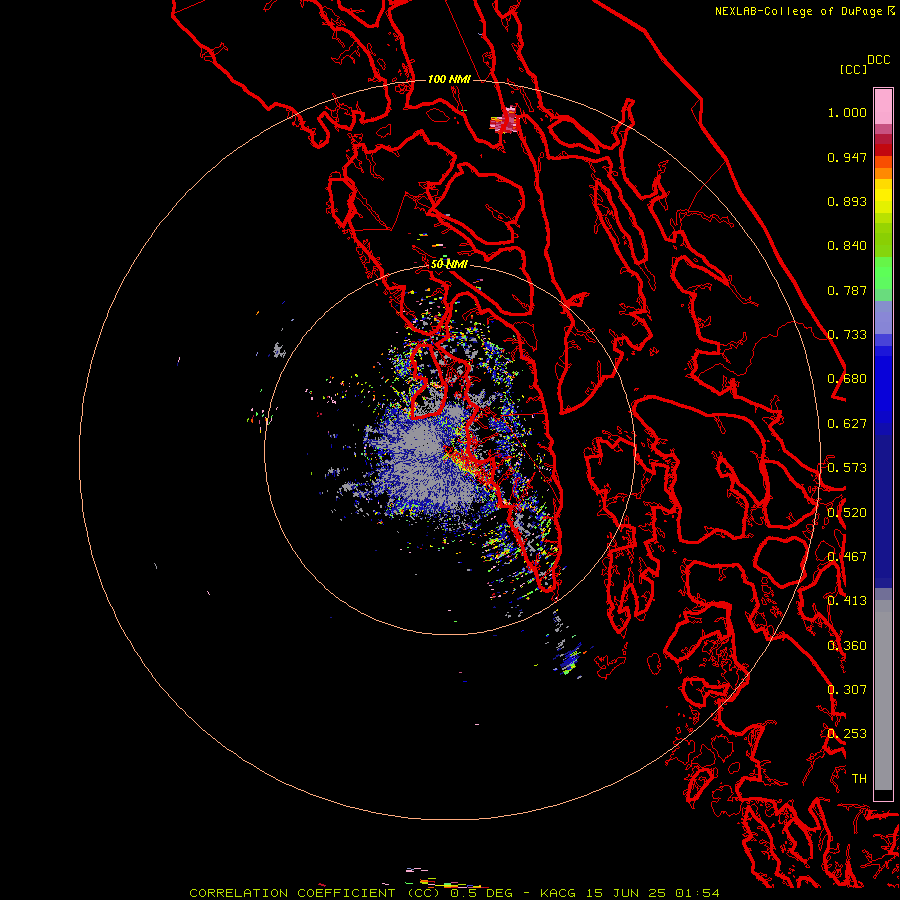Click the 0.573 scale value

click(x=847, y=468)
